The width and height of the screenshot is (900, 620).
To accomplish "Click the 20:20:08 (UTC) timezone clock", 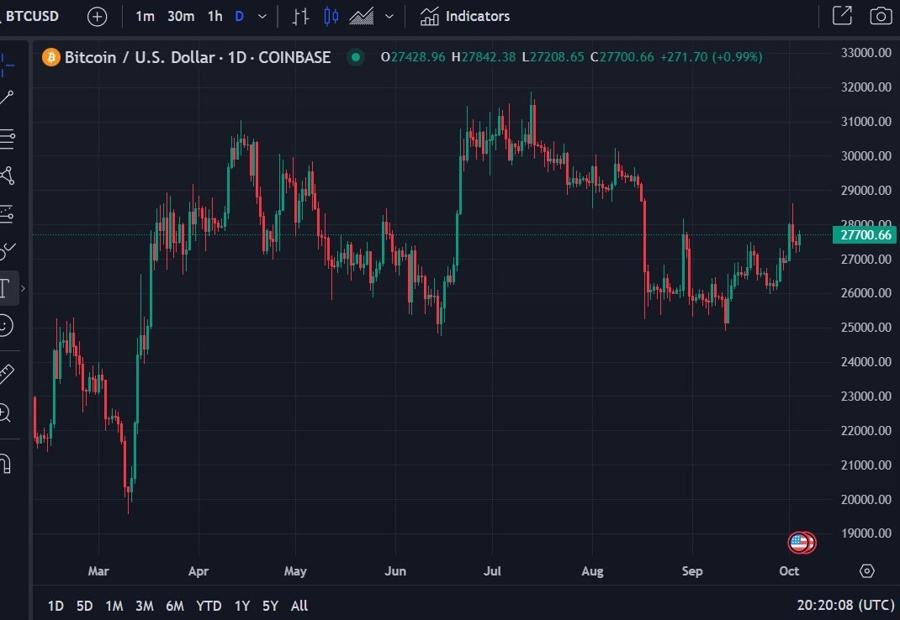I will click(845, 605).
